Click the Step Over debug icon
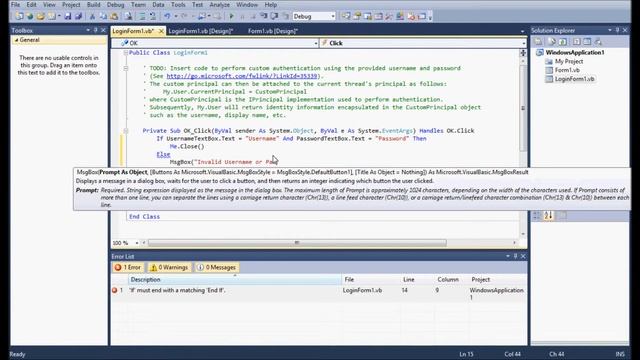Screen dimensions: 640x360 point(274,16)
